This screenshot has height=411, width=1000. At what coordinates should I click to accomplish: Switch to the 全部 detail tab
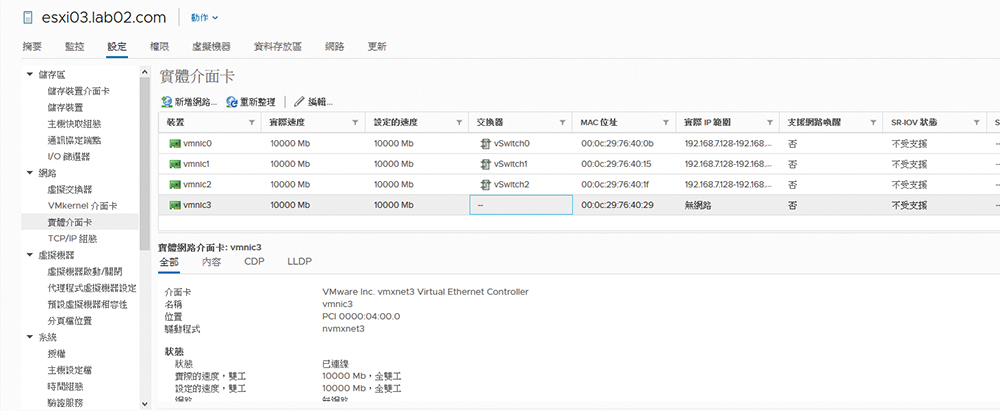tap(169, 262)
